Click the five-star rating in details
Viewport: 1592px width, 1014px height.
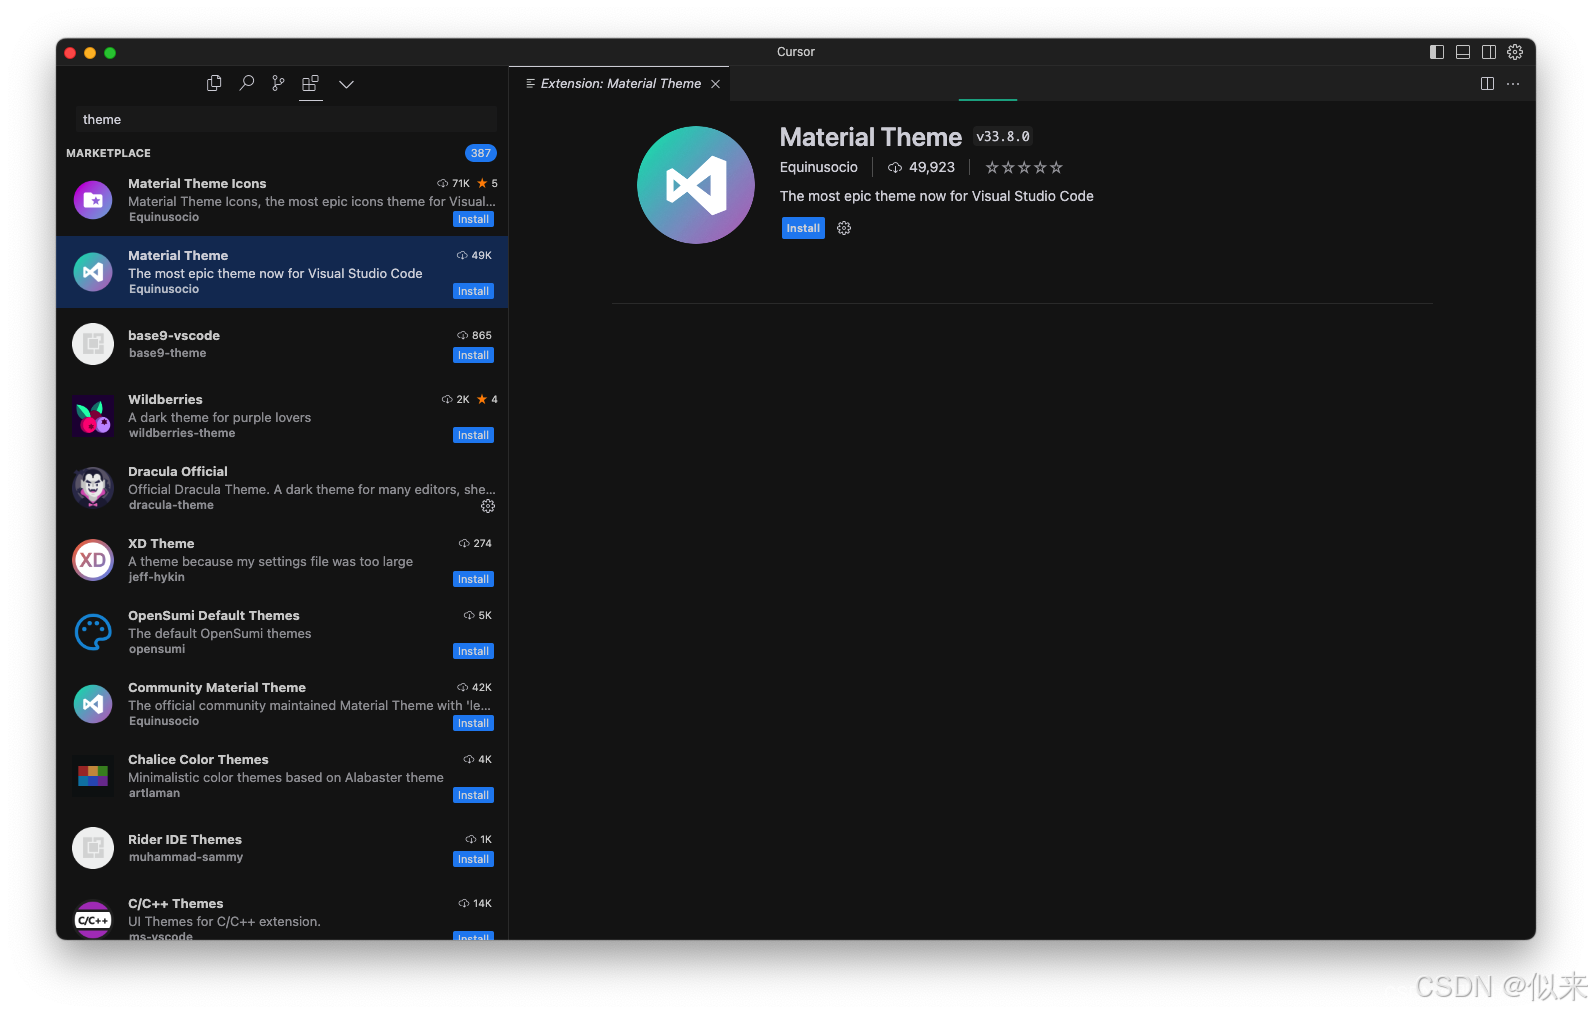point(1024,167)
